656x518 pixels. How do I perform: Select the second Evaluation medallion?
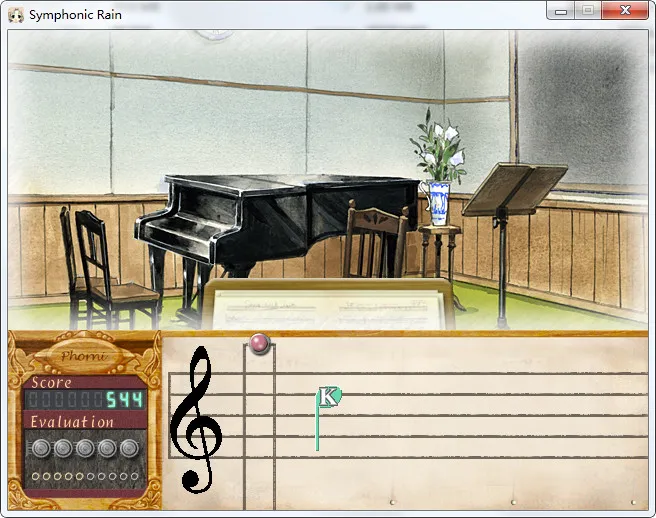click(x=63, y=448)
